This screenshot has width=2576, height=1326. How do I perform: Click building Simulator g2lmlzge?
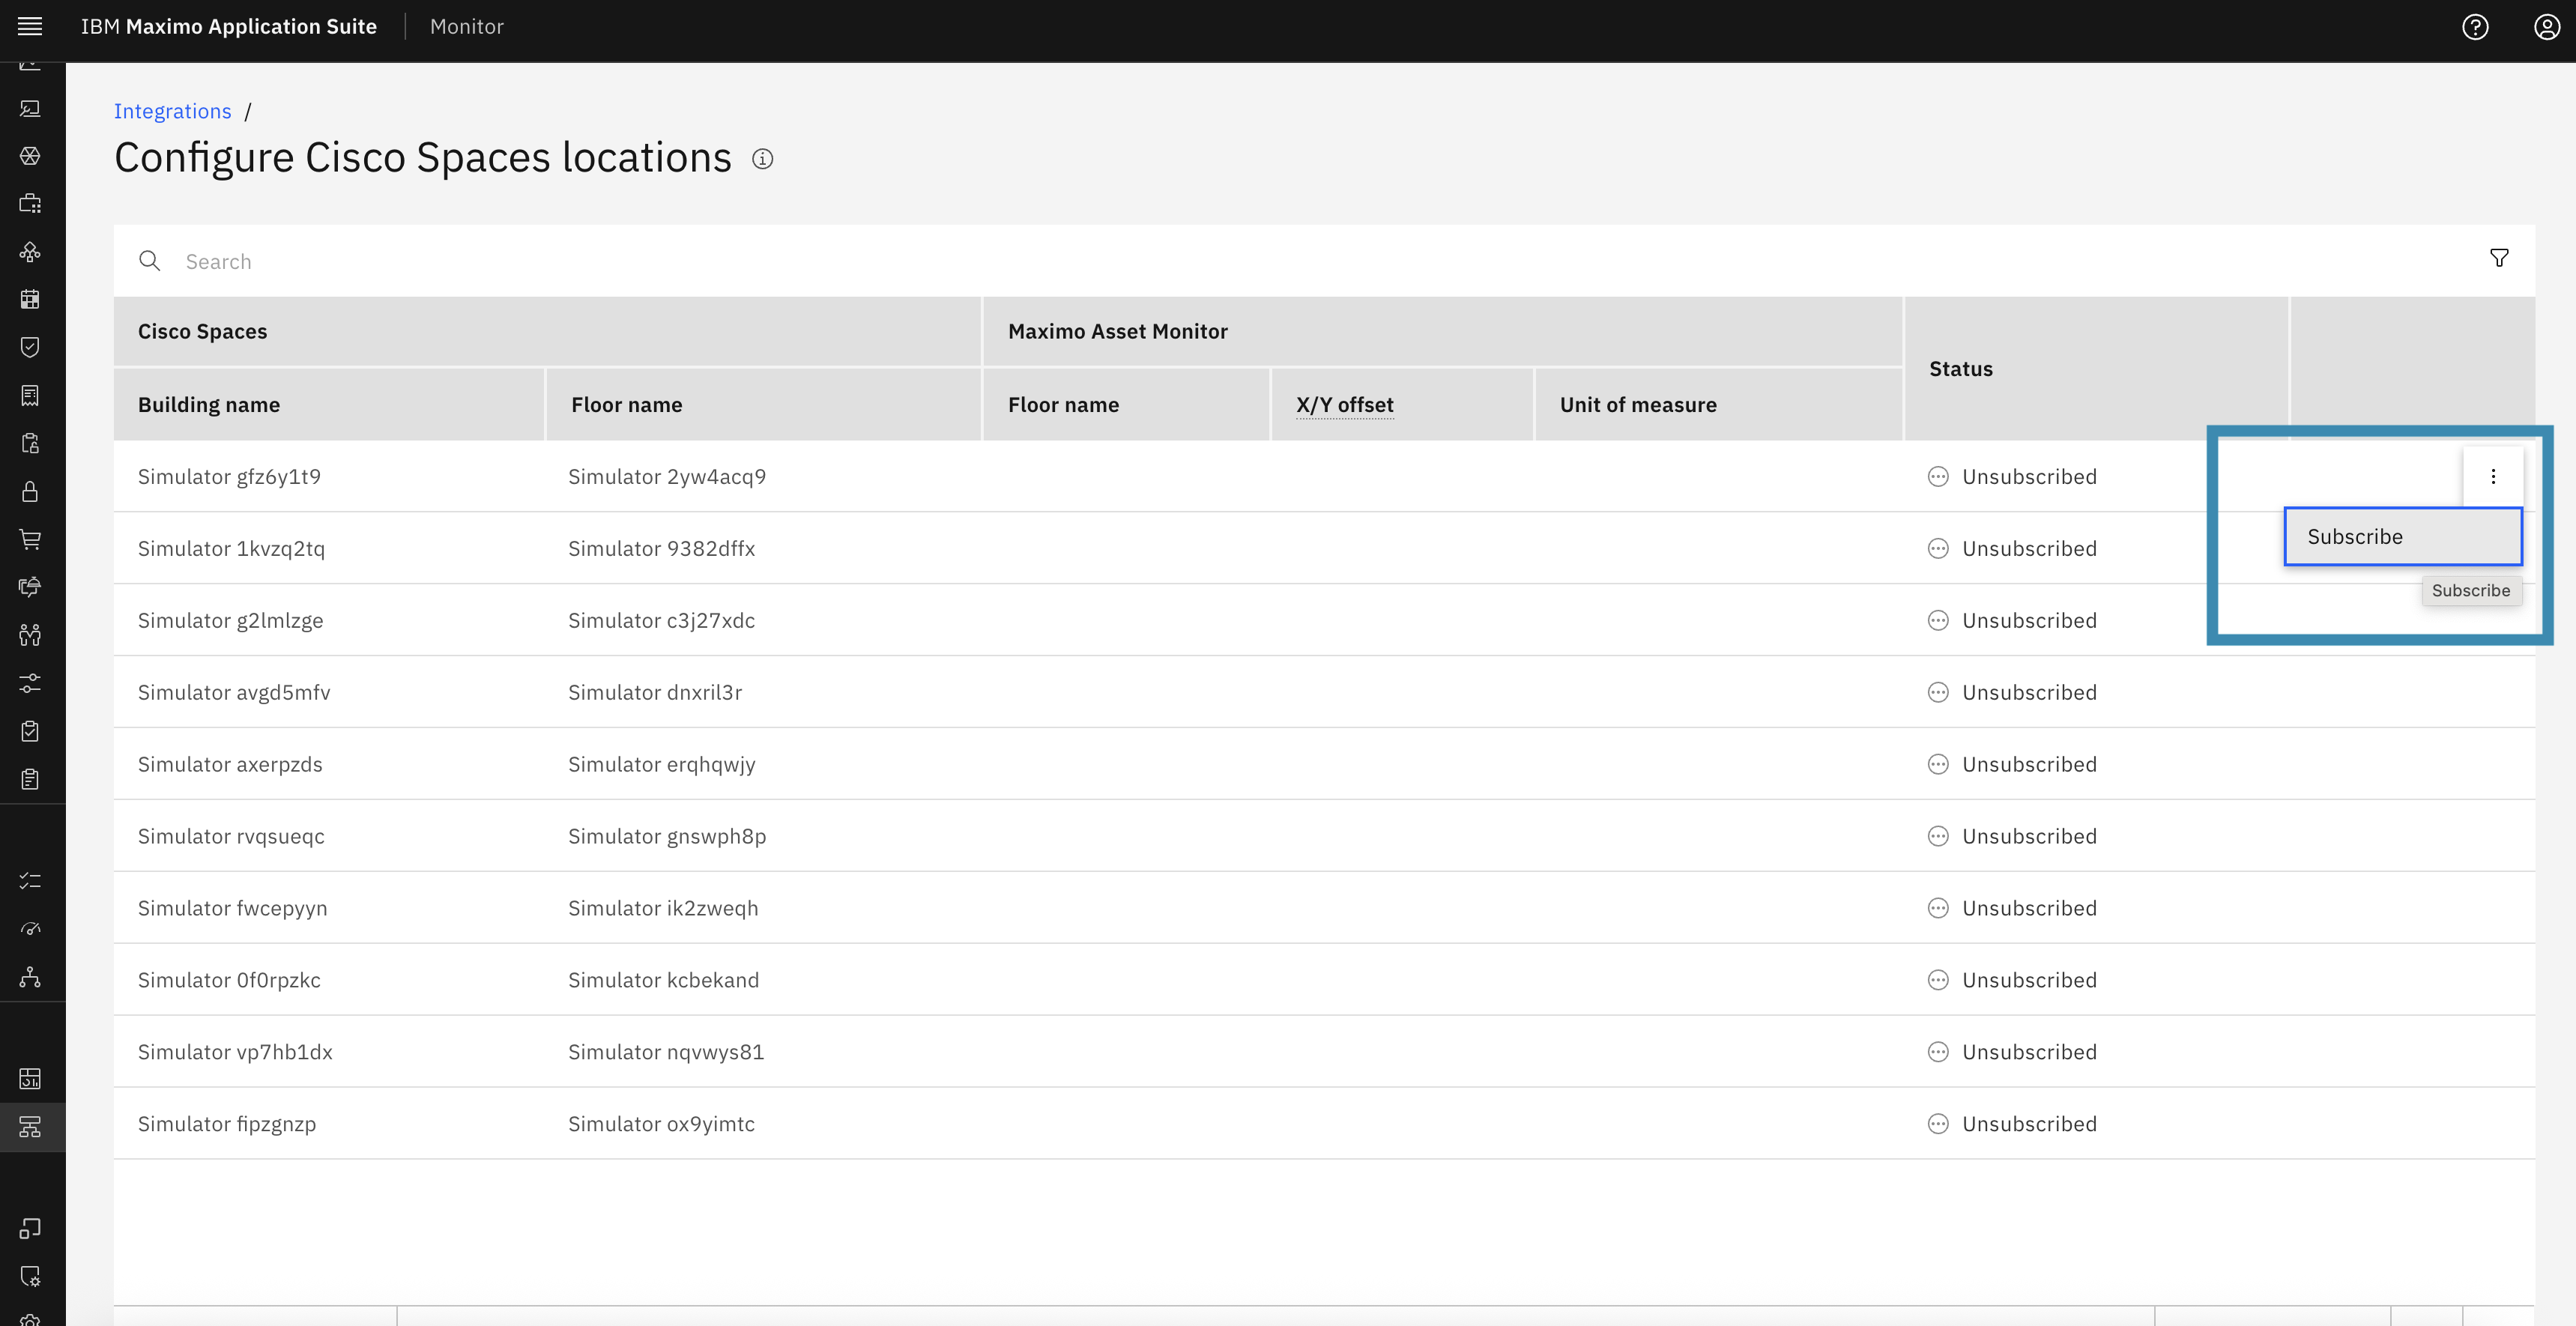tap(230, 620)
